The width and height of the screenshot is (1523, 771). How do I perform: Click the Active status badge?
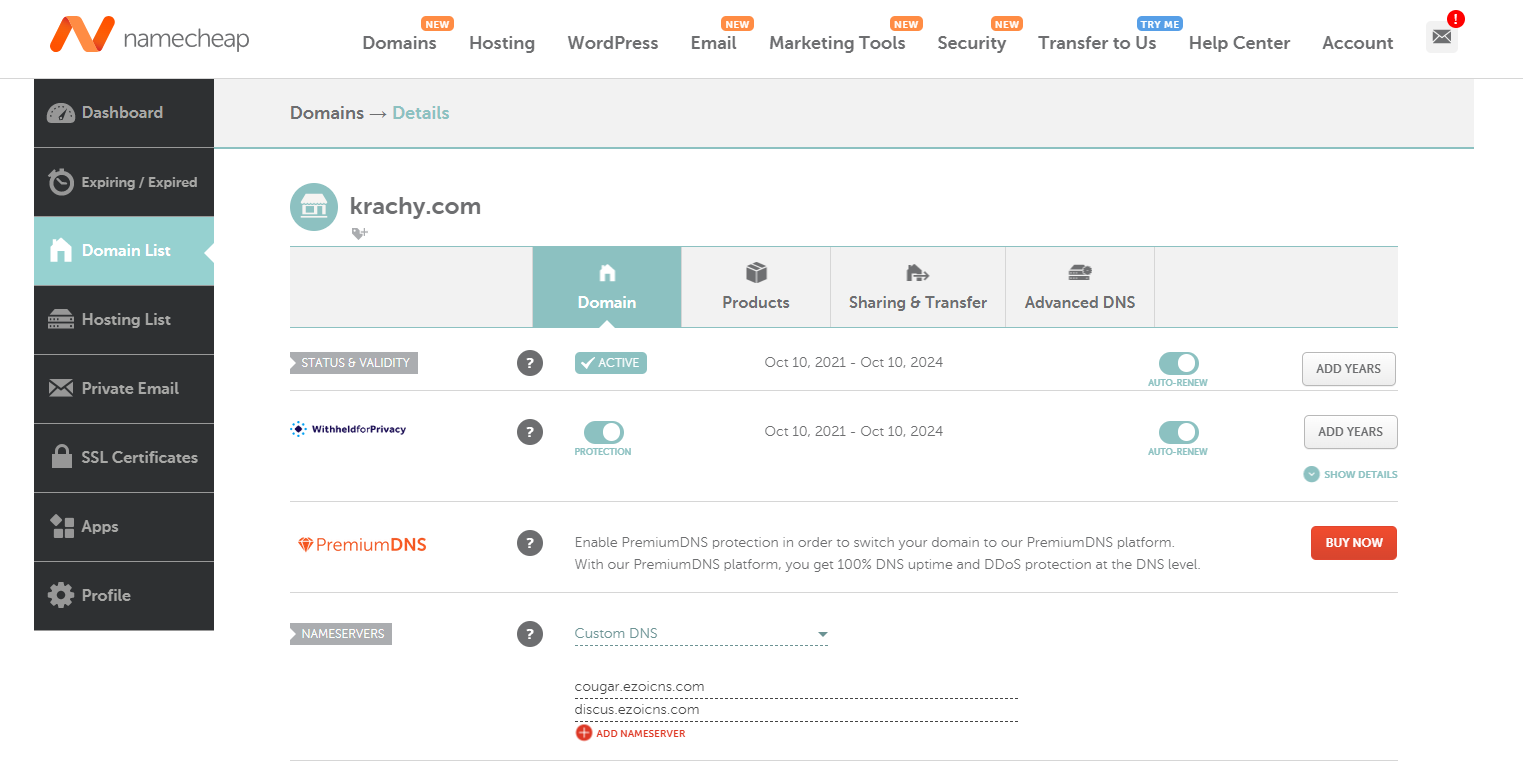(x=611, y=363)
